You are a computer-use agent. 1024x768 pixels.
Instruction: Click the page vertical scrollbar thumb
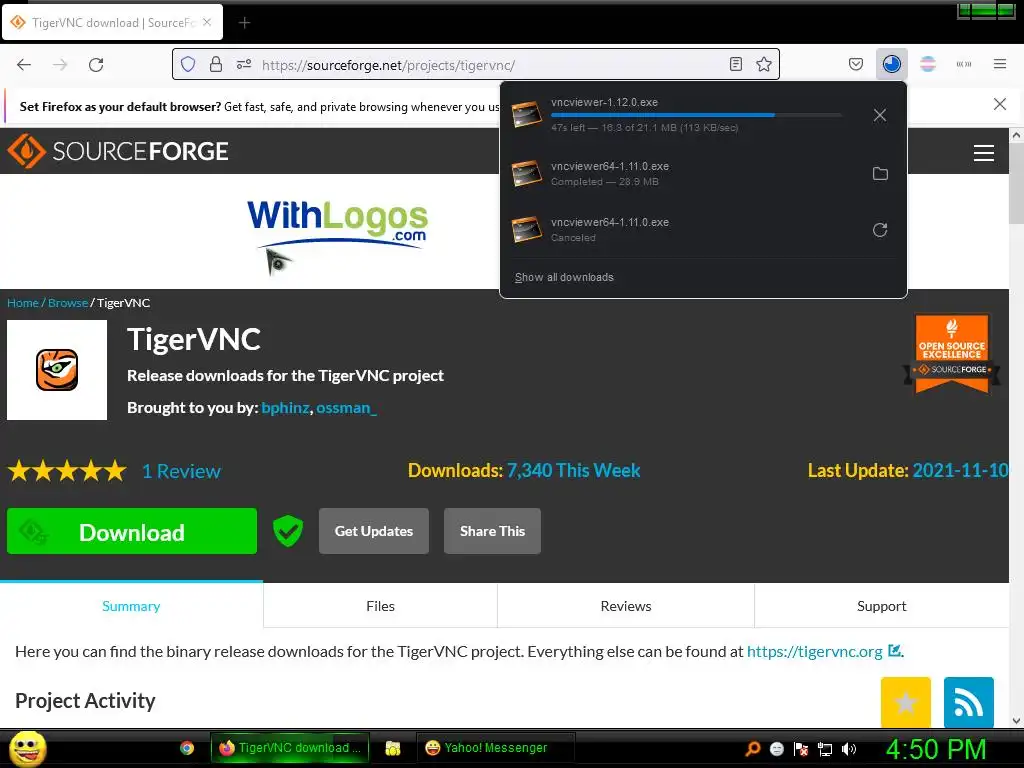(1016, 184)
